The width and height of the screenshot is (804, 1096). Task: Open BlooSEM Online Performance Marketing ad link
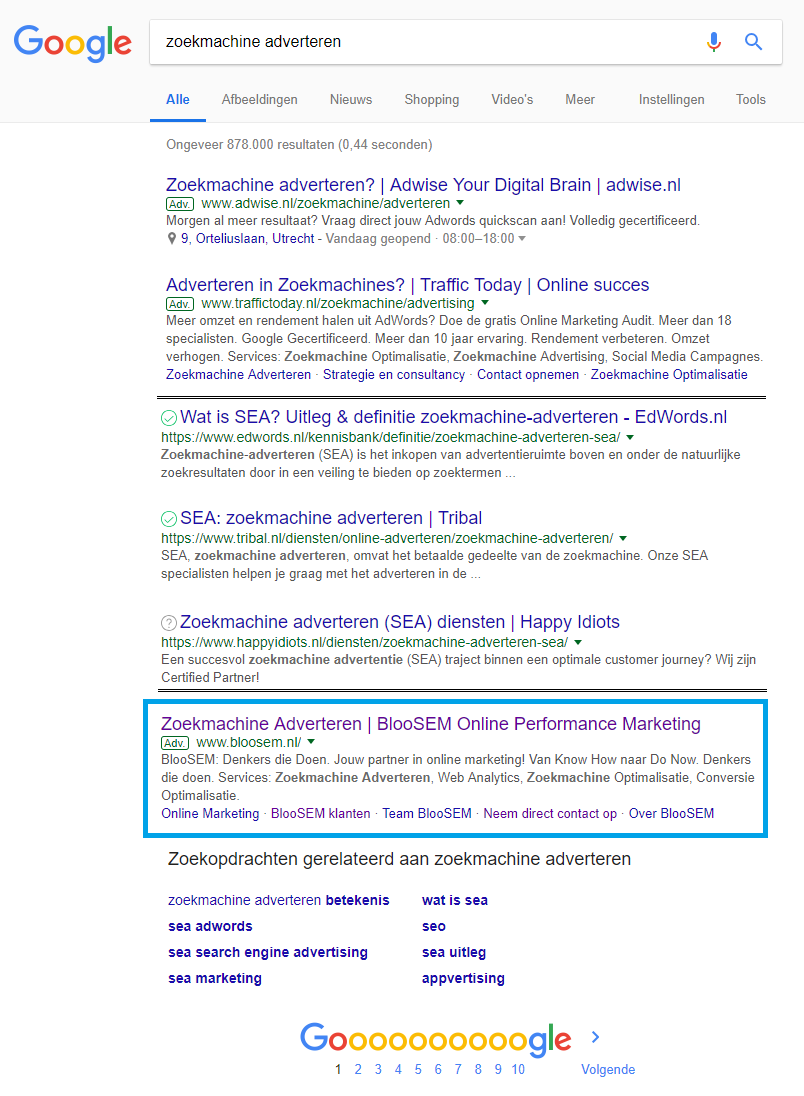pos(430,723)
